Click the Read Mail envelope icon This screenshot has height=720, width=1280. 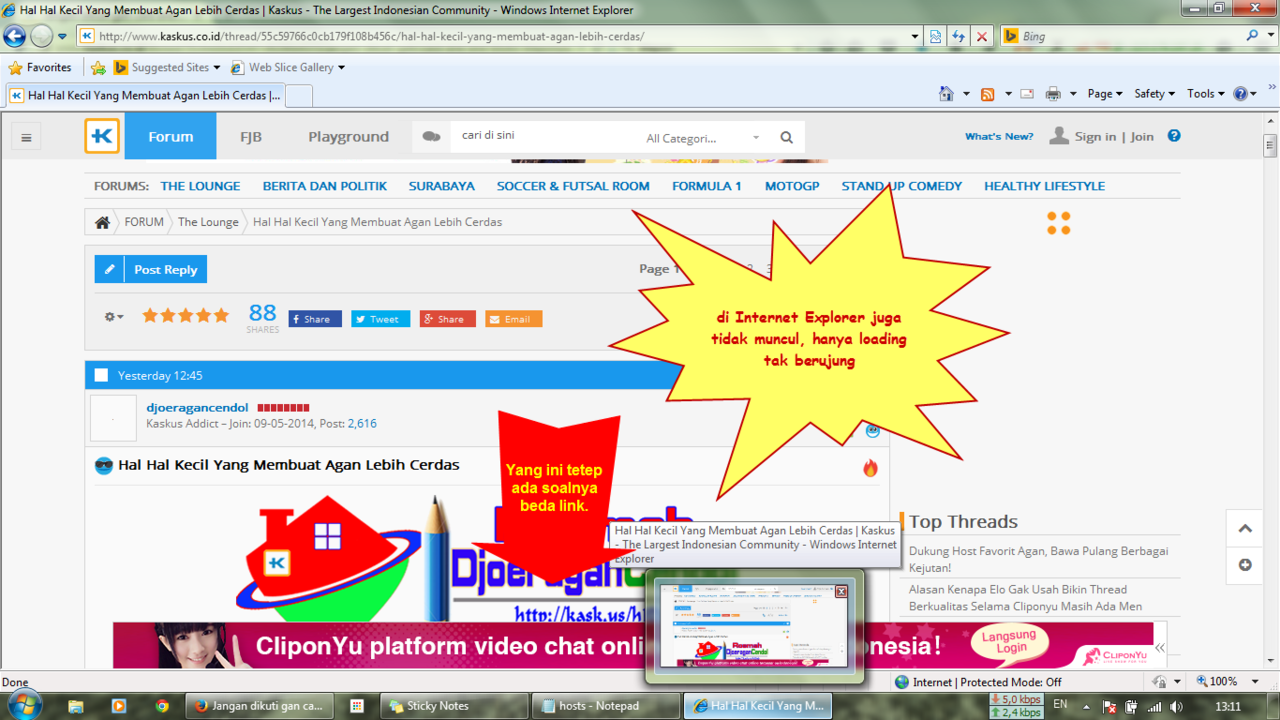(1027, 94)
